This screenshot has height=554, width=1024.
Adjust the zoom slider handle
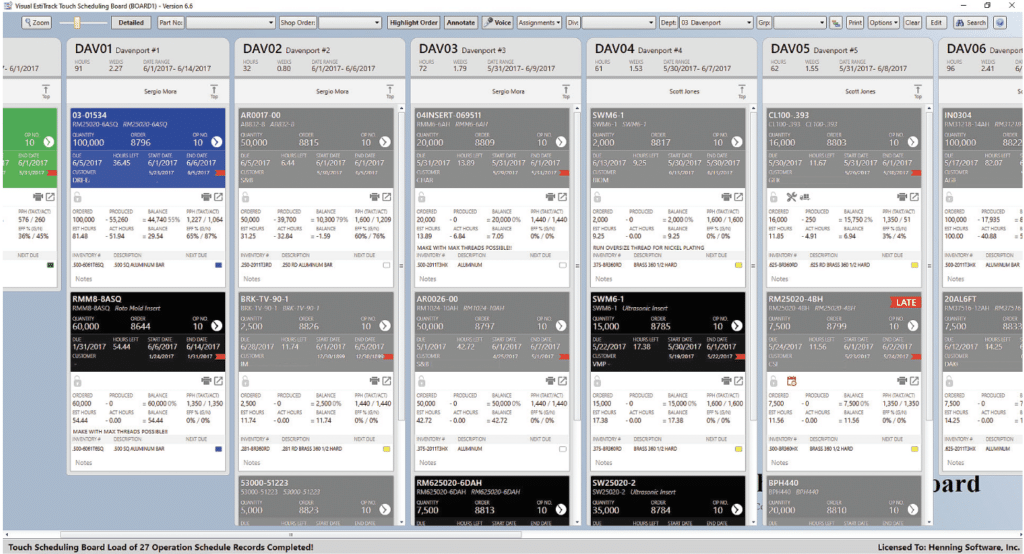(x=76, y=23)
